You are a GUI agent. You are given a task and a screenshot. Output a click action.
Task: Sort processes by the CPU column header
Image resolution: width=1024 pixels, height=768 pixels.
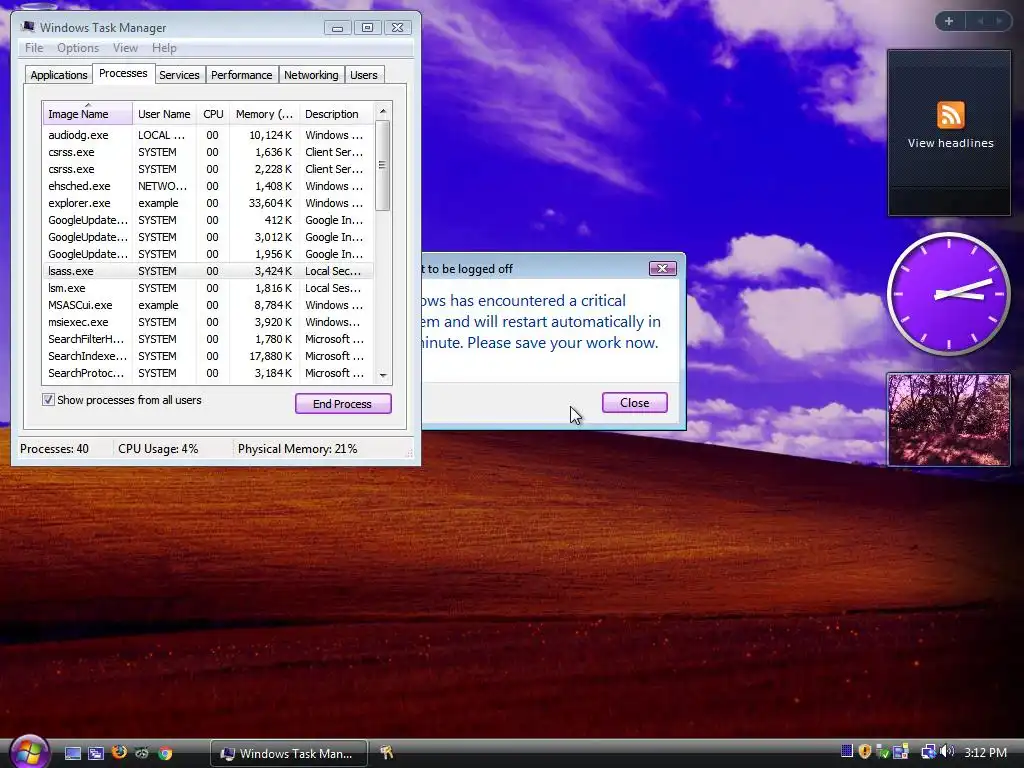click(x=214, y=114)
